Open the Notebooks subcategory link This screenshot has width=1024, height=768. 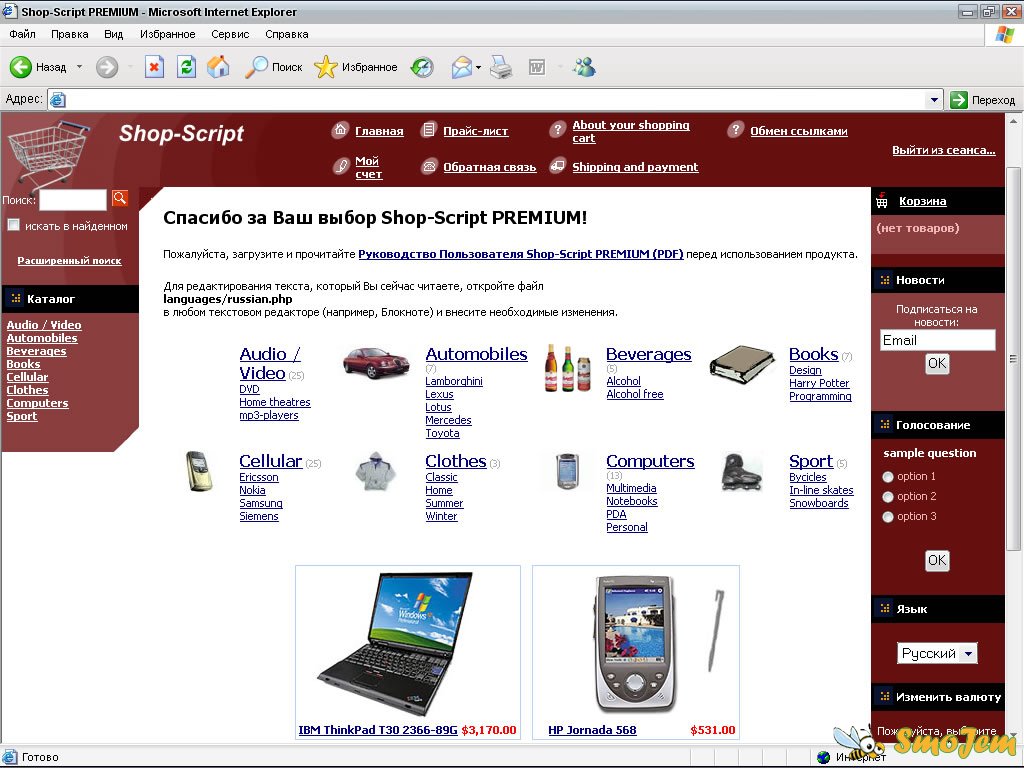[632, 501]
